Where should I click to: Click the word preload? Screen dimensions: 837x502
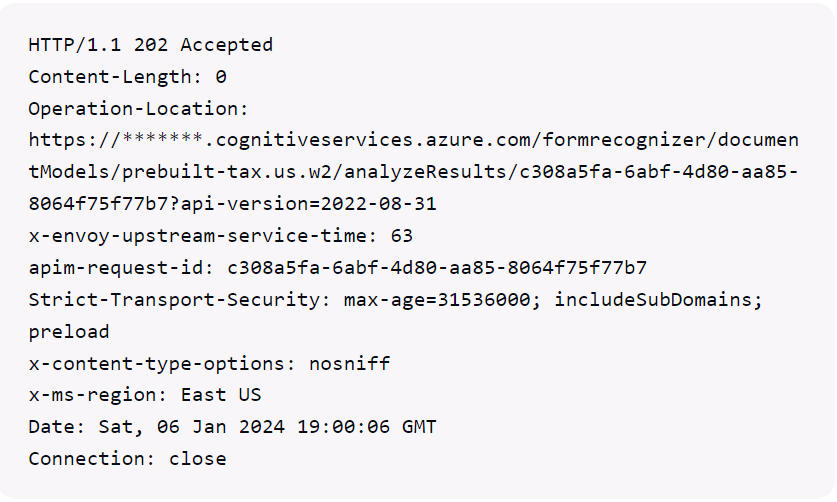coord(69,331)
